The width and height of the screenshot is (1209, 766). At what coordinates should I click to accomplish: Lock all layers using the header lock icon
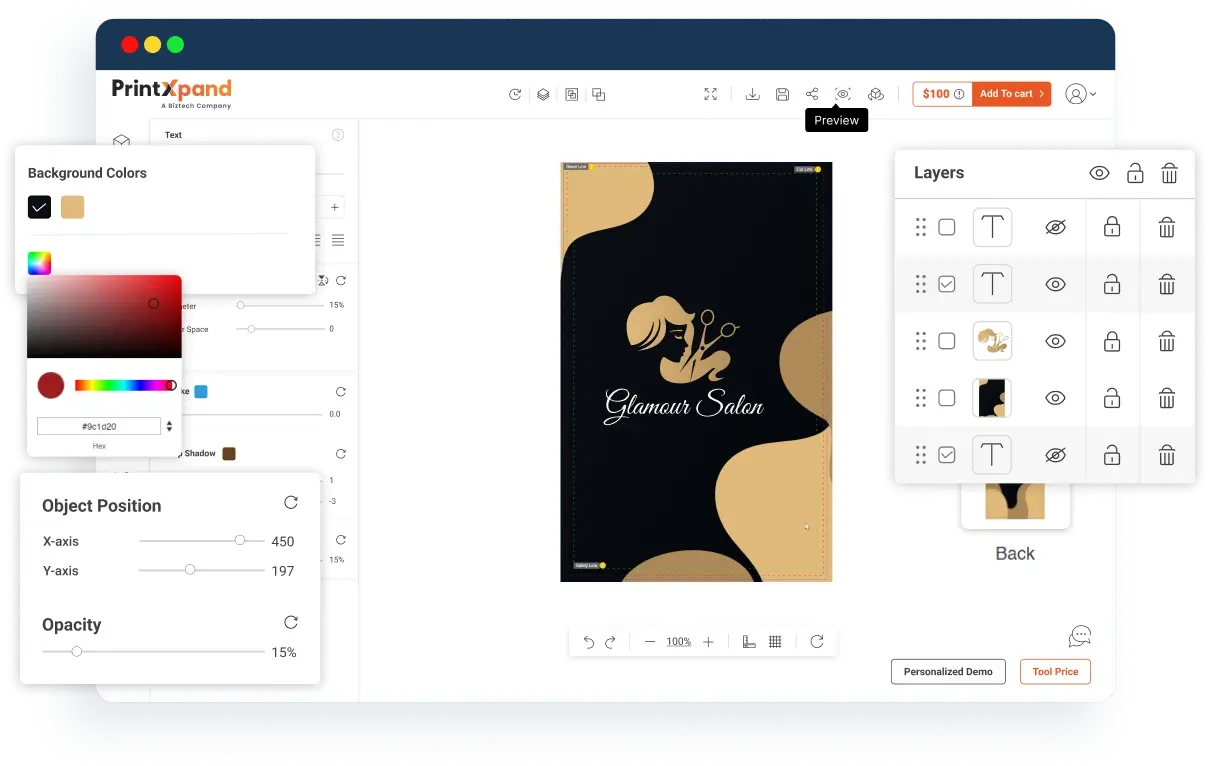(x=1135, y=173)
